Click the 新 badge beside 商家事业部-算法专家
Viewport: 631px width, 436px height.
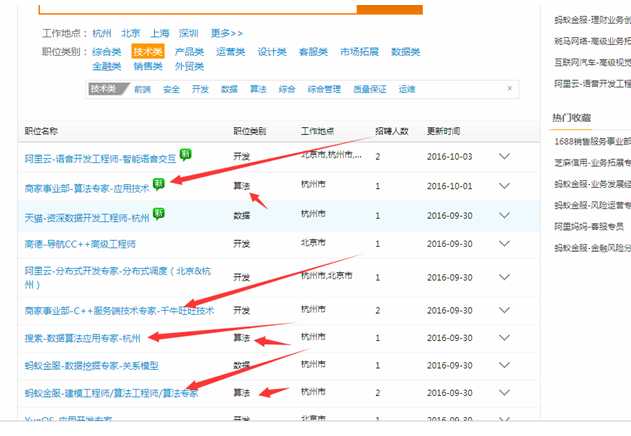click(159, 184)
